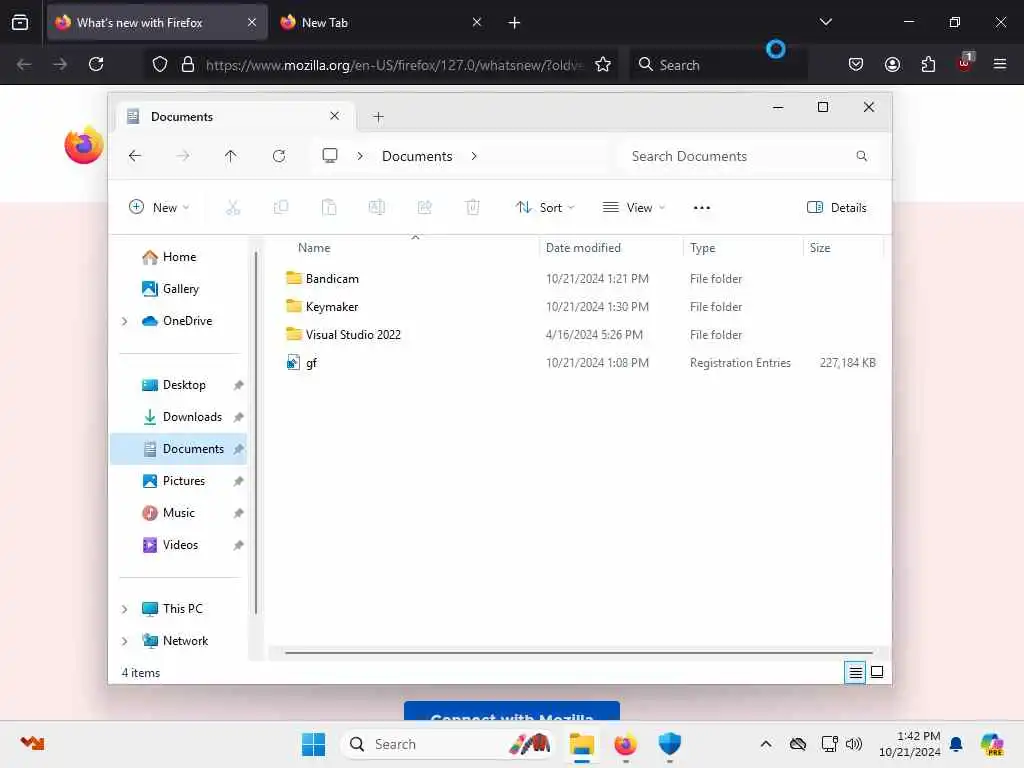
Task: Close the New Tab tab in Firefox
Action: coord(477,22)
